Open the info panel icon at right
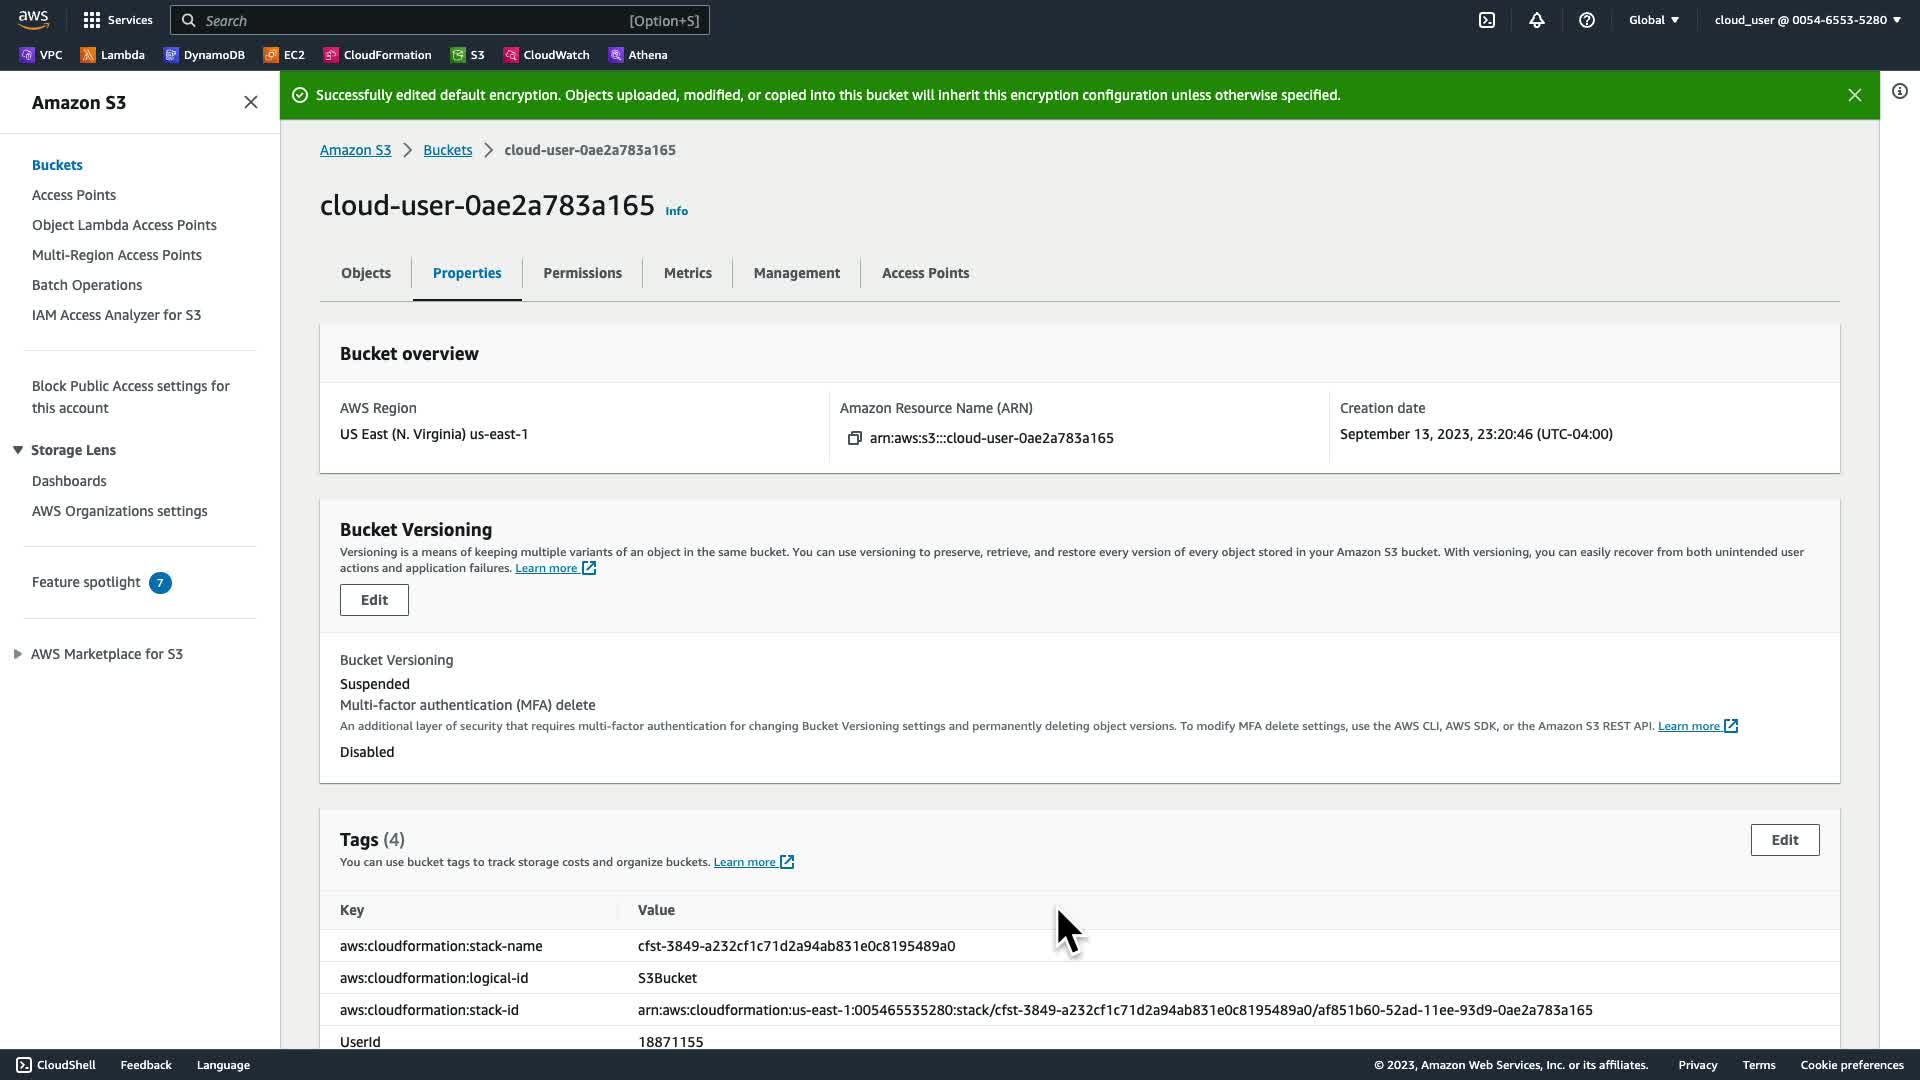 [x=1900, y=92]
